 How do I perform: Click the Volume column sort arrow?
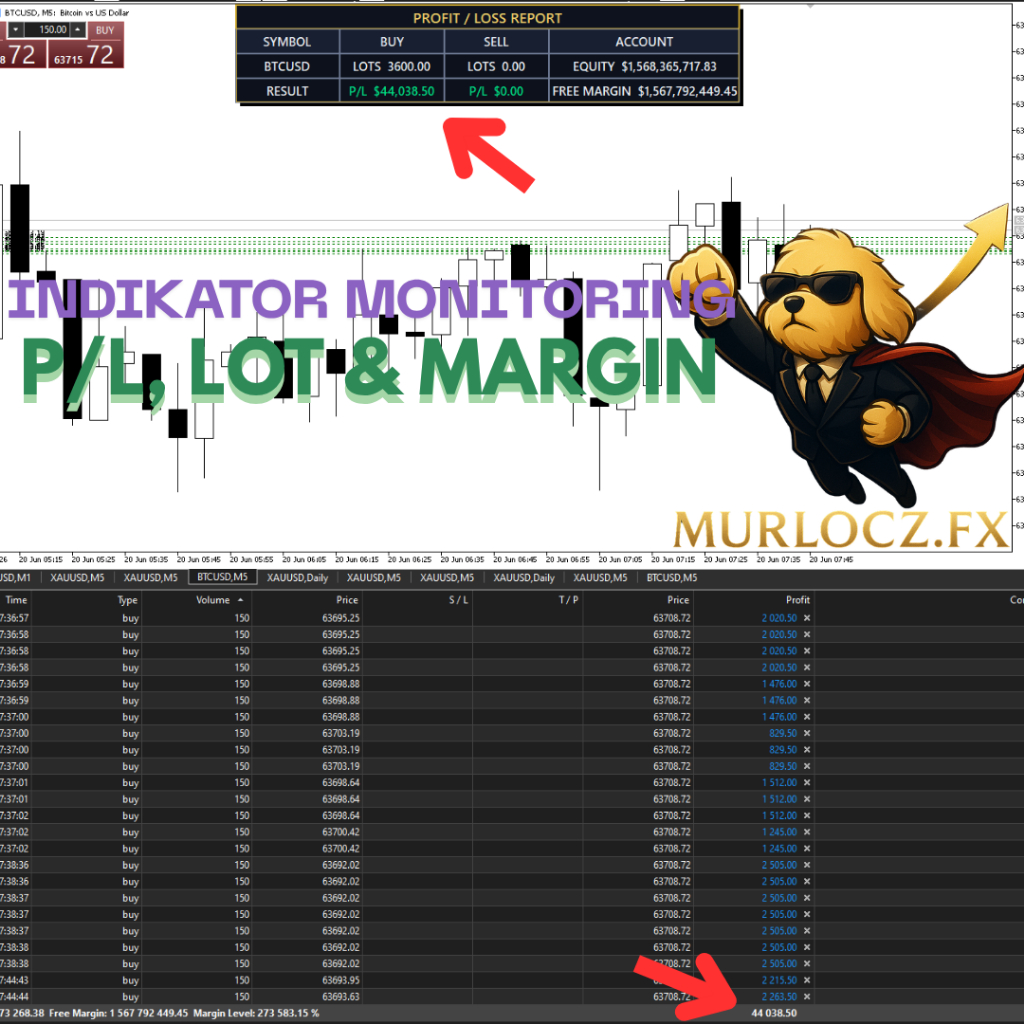(240, 600)
